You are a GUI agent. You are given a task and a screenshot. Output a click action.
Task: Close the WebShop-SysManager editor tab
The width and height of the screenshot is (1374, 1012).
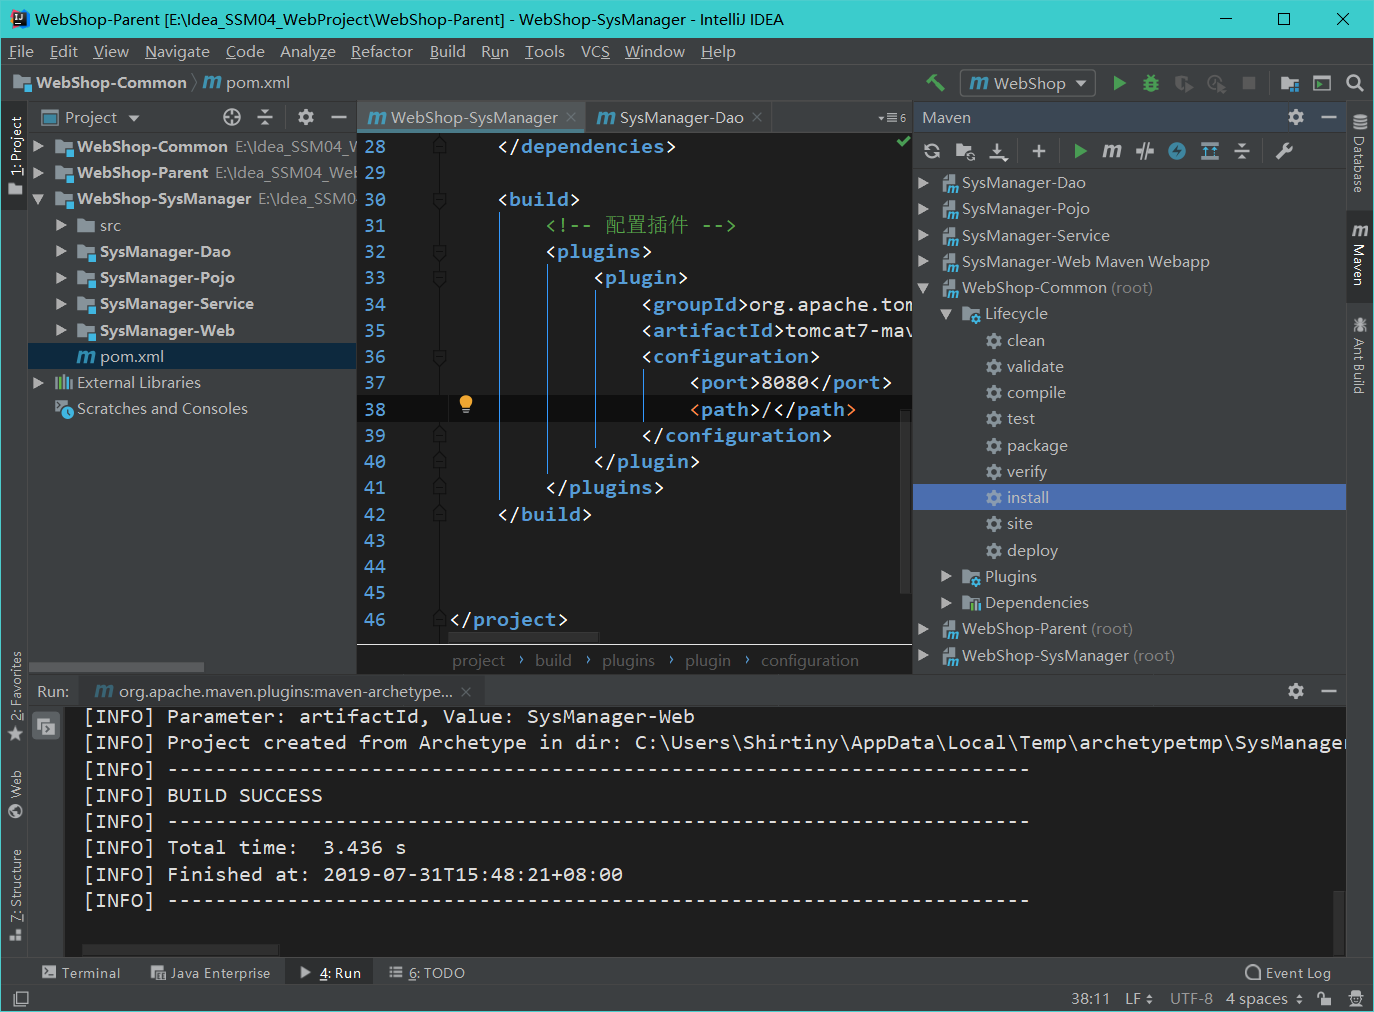click(x=571, y=117)
